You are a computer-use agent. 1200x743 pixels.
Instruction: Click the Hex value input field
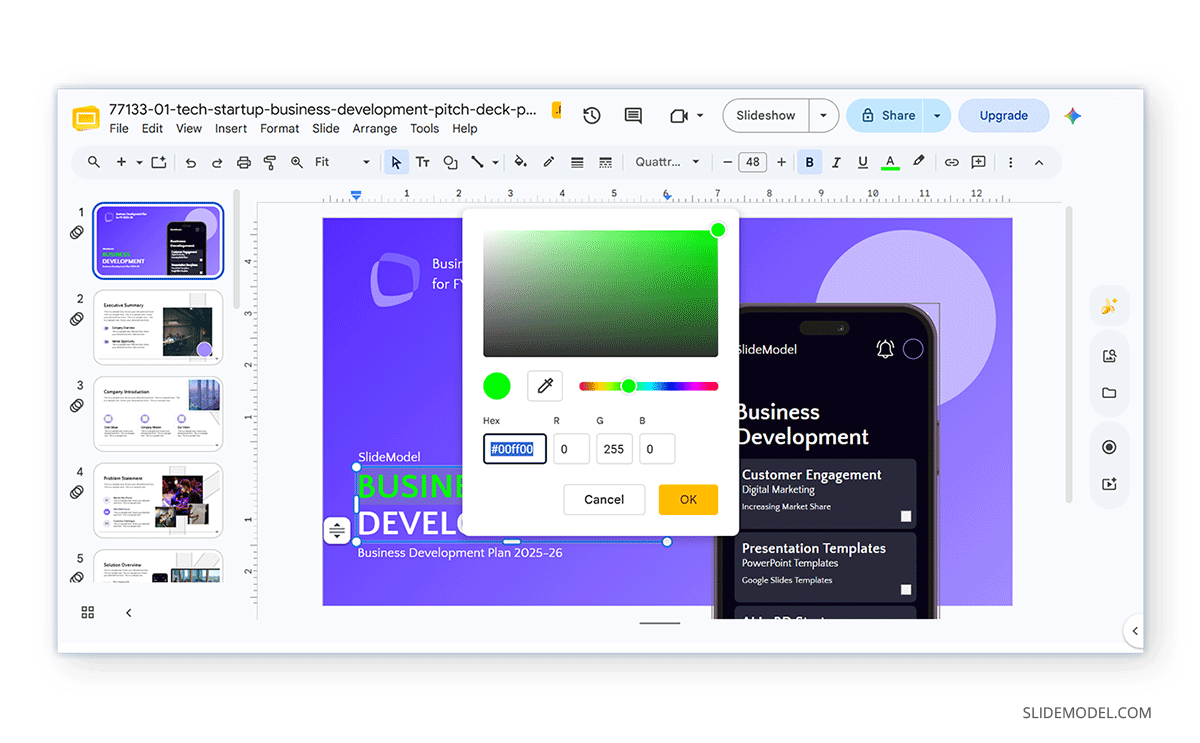515,449
